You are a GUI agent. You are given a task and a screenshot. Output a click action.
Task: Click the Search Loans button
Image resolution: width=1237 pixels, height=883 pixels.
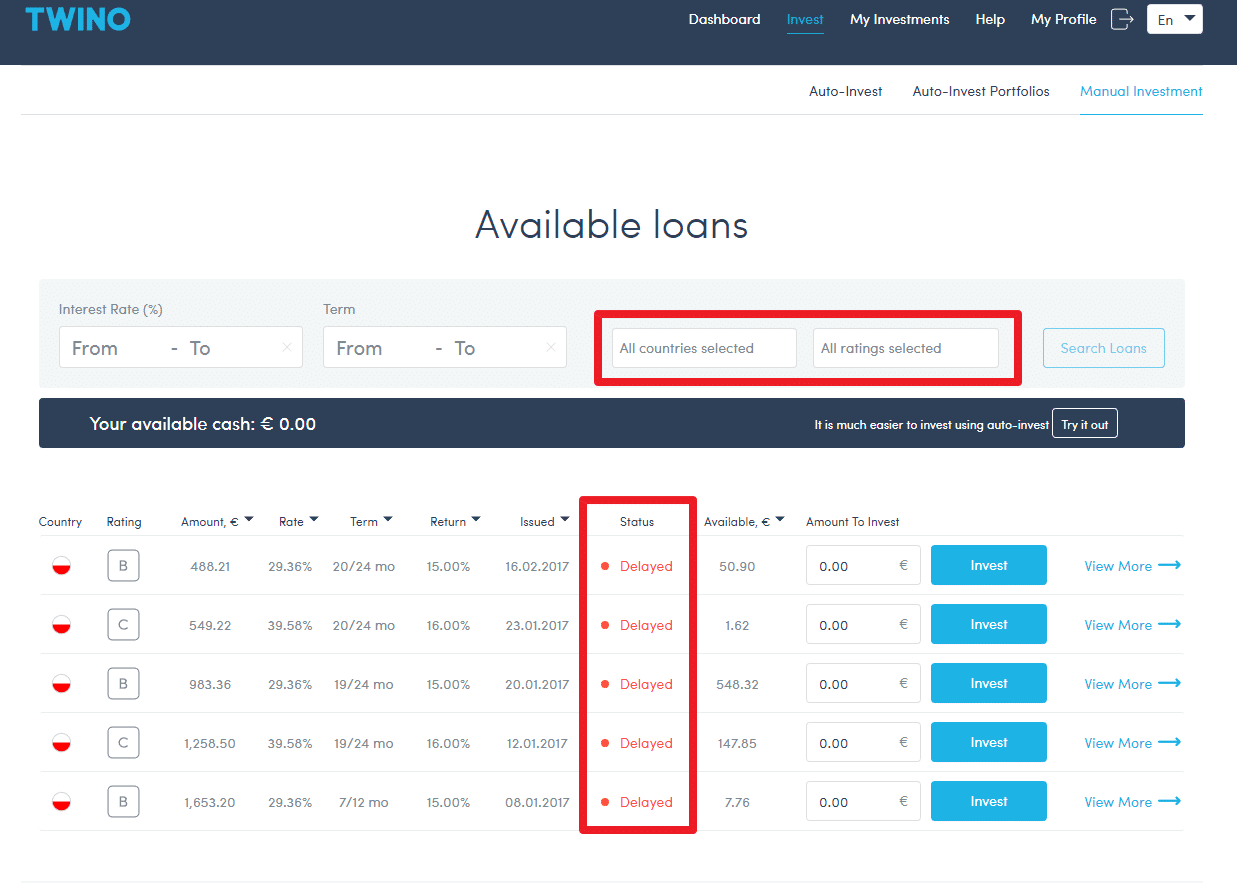coord(1104,348)
